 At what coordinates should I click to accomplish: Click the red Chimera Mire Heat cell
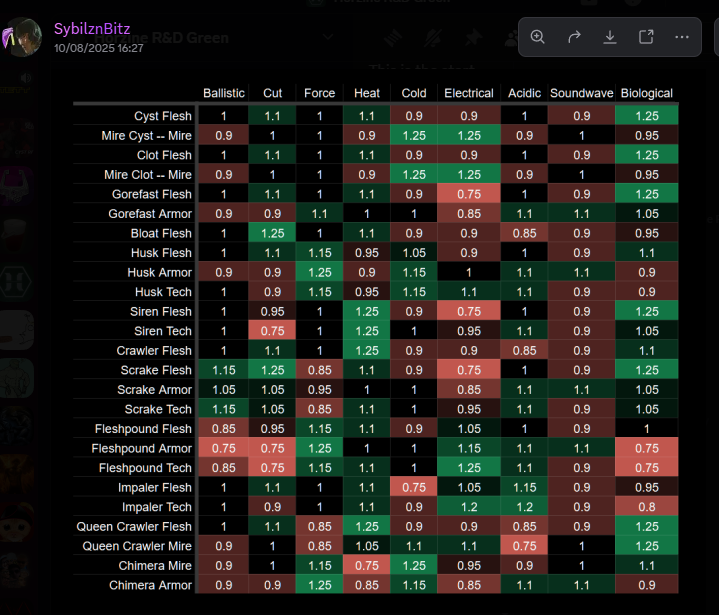point(367,565)
